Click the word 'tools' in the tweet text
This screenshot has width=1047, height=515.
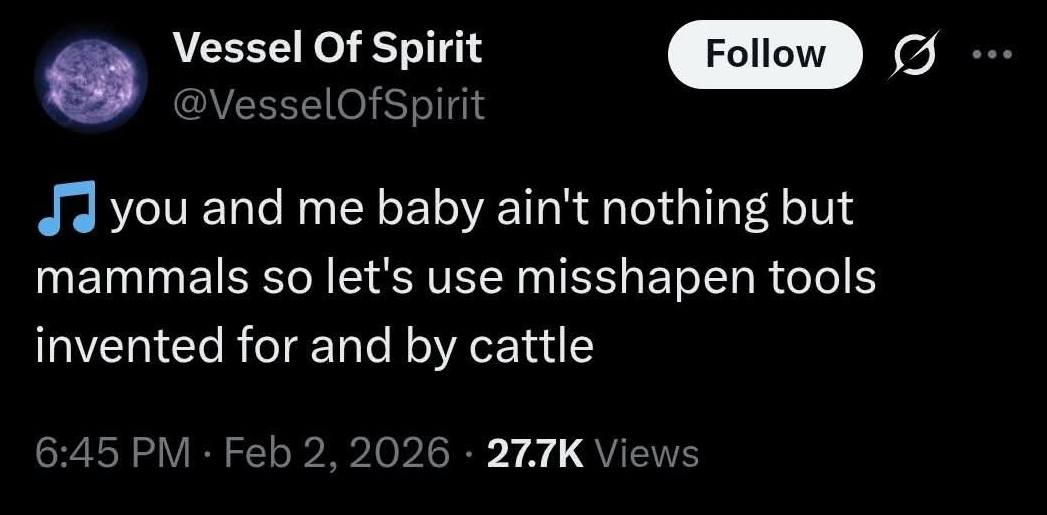pyautogui.click(x=825, y=278)
